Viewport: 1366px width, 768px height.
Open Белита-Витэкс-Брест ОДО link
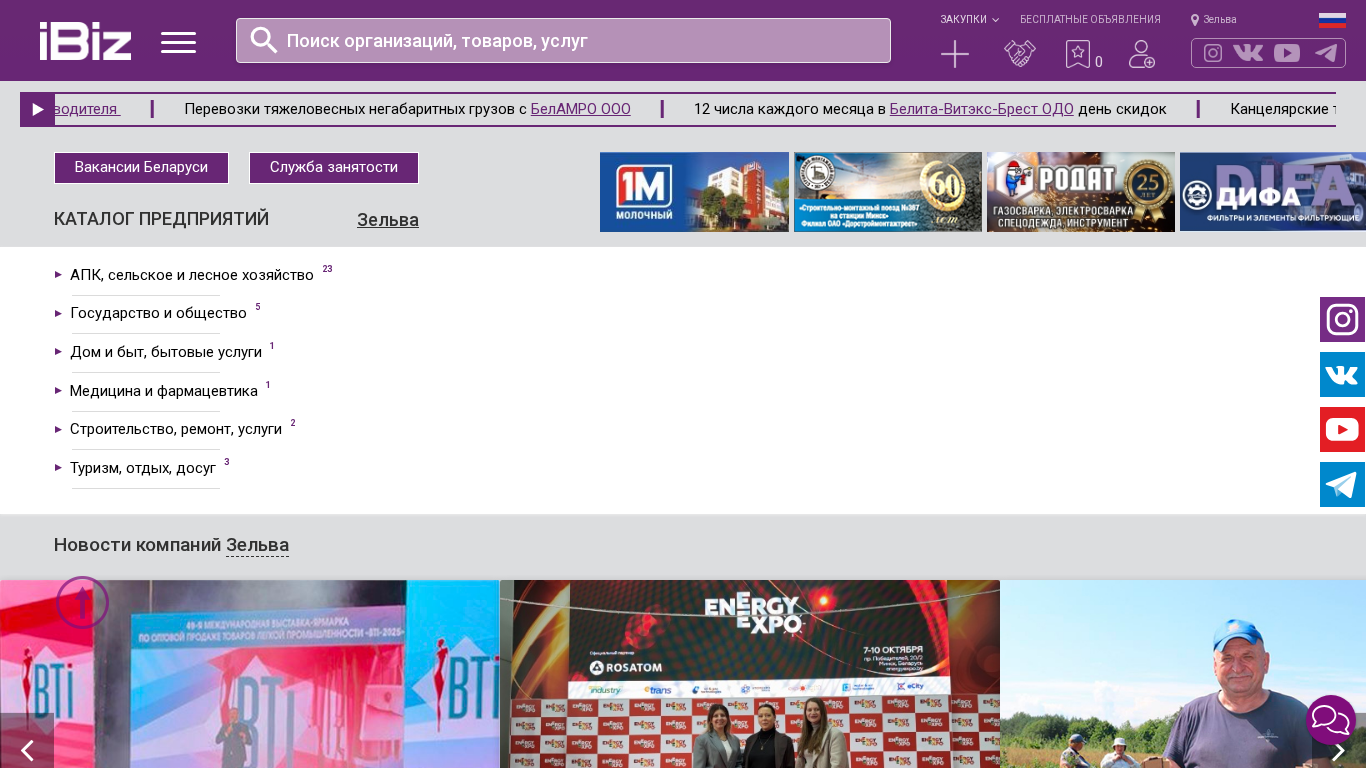(981, 109)
